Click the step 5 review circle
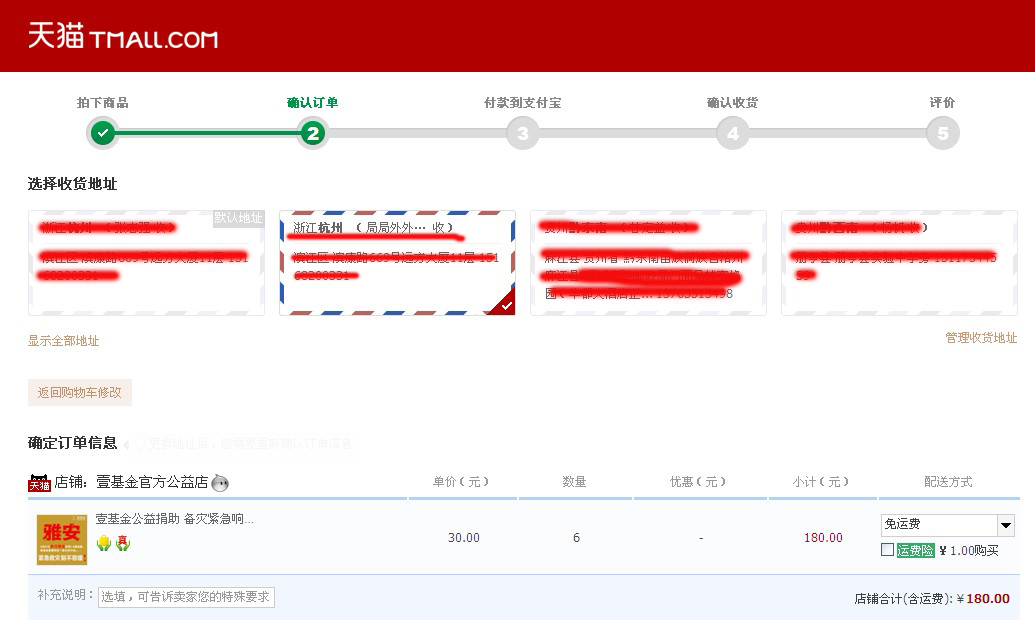The height and width of the screenshot is (620, 1035). point(942,133)
